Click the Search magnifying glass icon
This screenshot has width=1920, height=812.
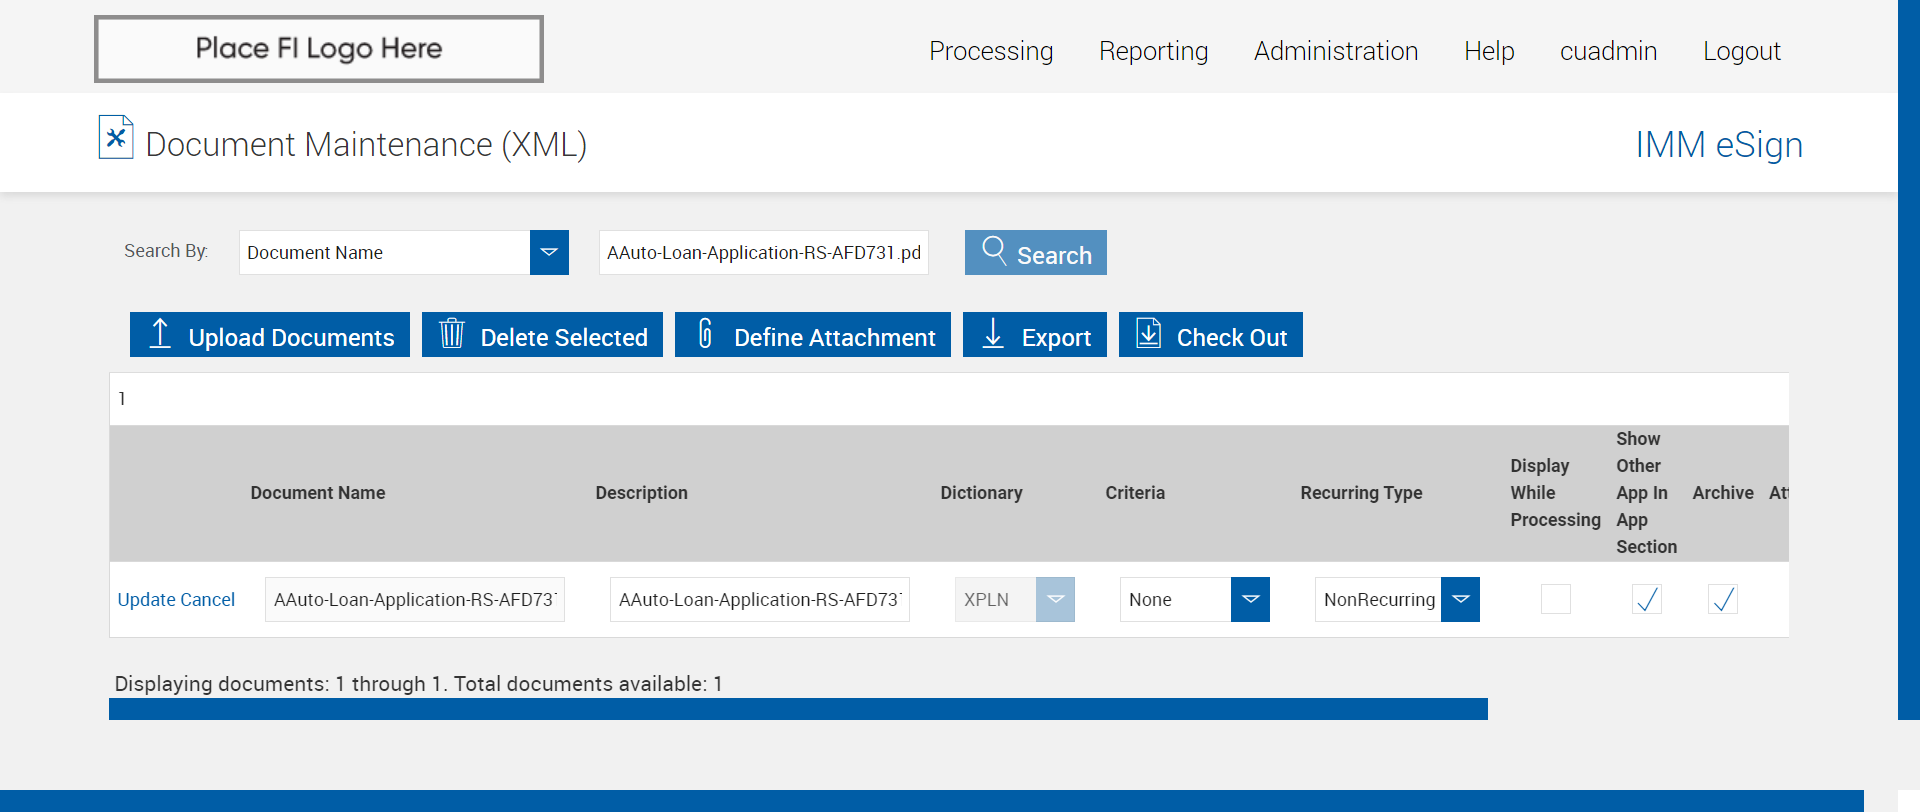pos(994,250)
